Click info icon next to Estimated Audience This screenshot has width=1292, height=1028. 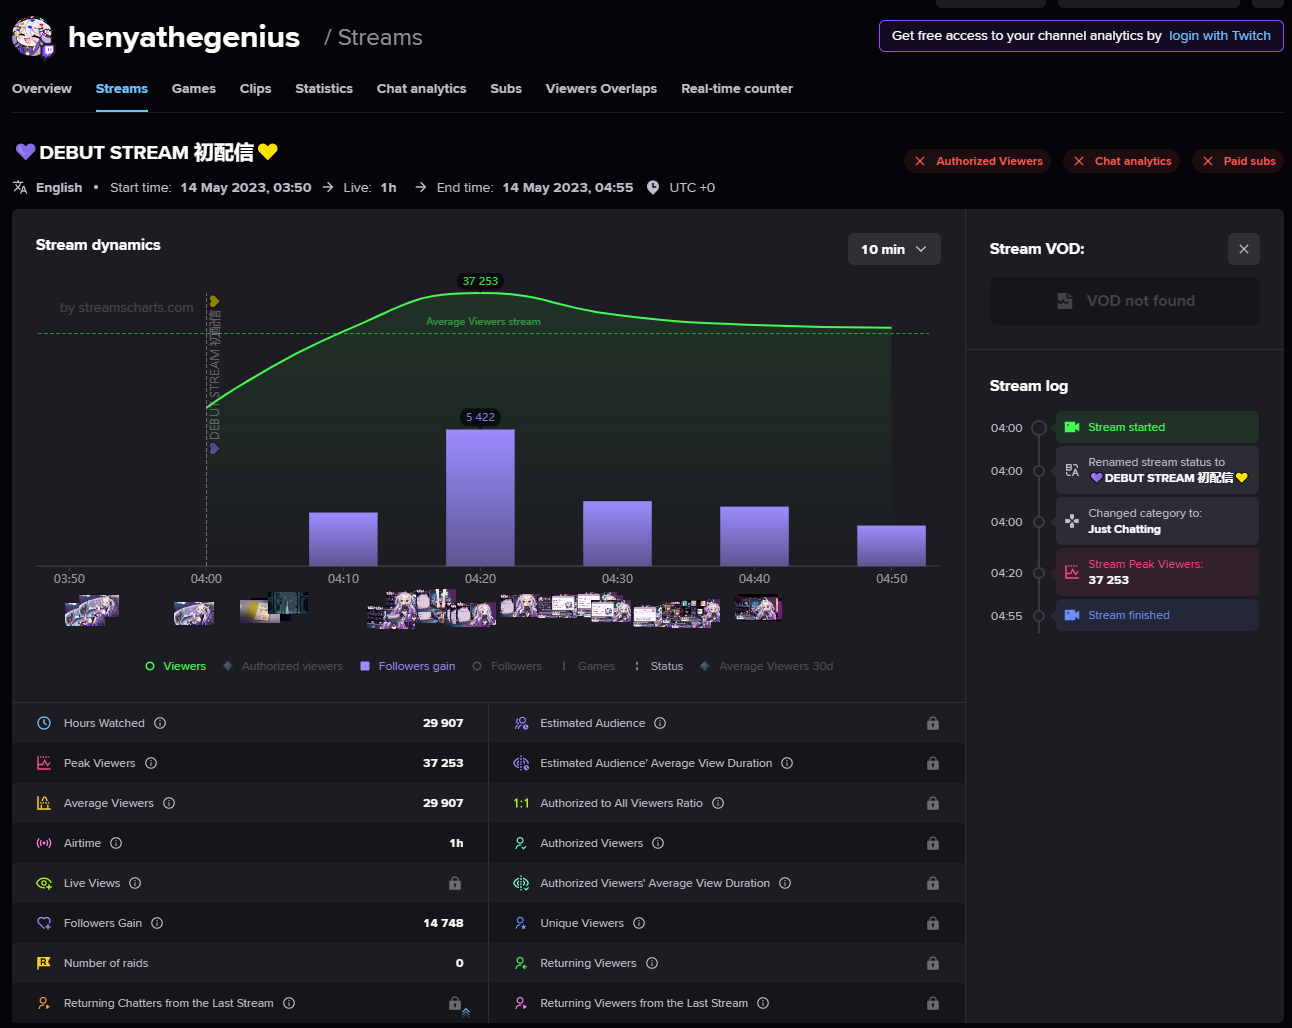tap(660, 723)
